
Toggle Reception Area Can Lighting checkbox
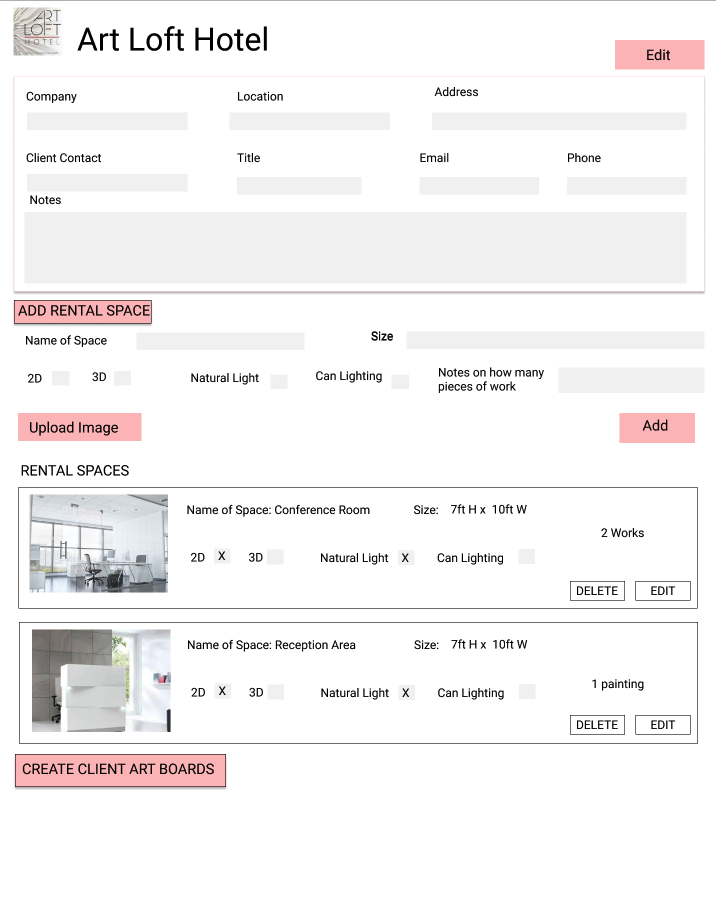(527, 692)
